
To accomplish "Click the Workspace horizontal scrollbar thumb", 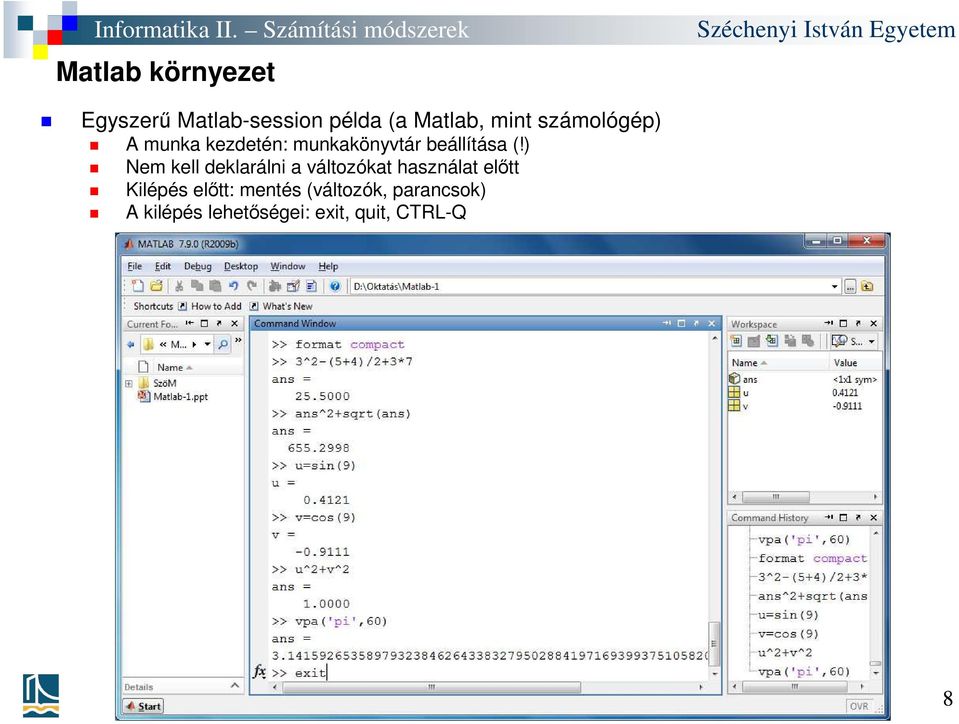I will [x=776, y=497].
